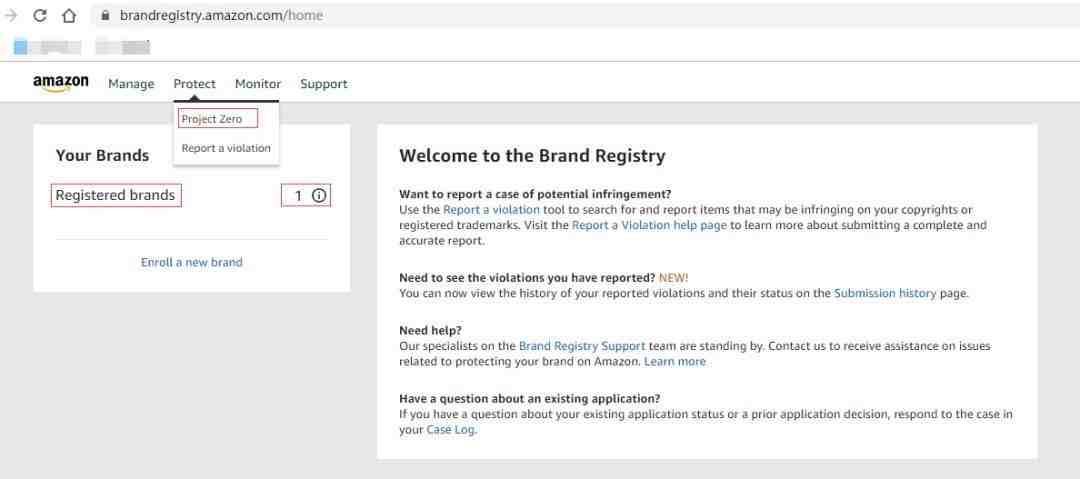Open the Case Log link
The height and width of the screenshot is (479, 1080).
click(450, 429)
